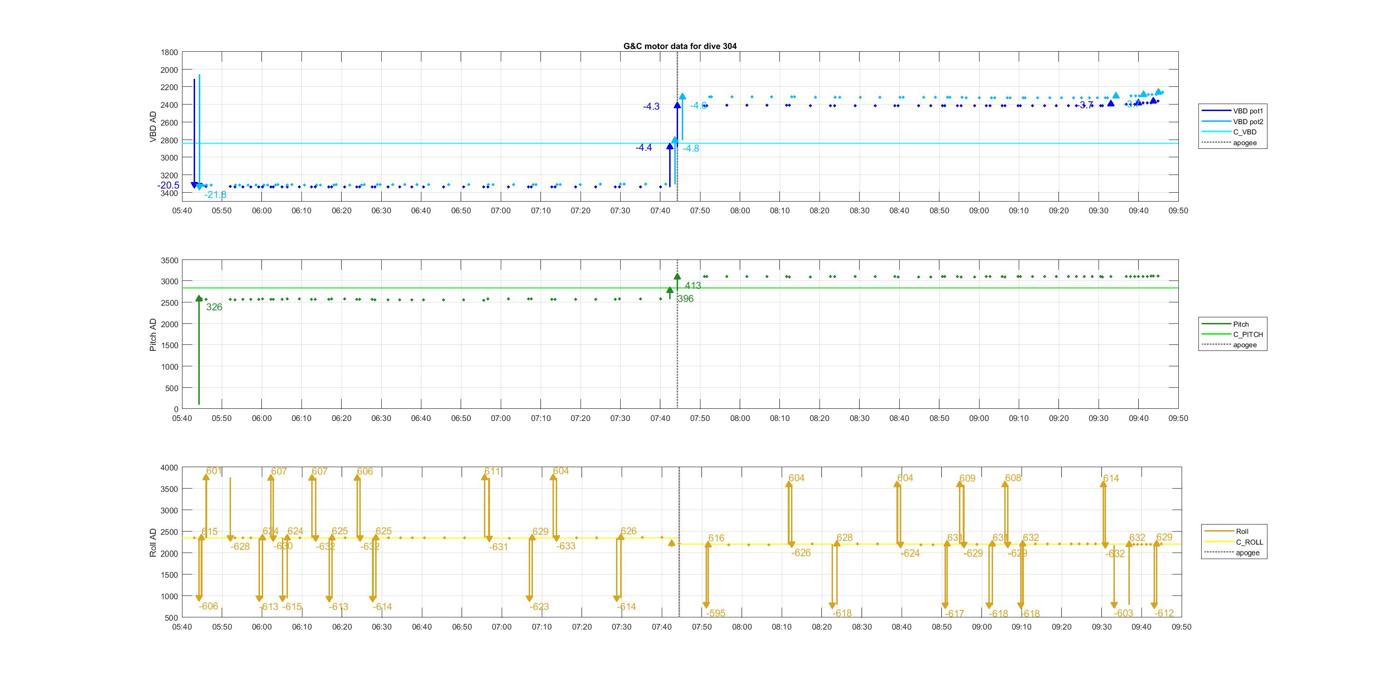Screen dimensions: 1400x693
Task: Click the '-4.8' VBD data label
Action: pyautogui.click(x=691, y=148)
